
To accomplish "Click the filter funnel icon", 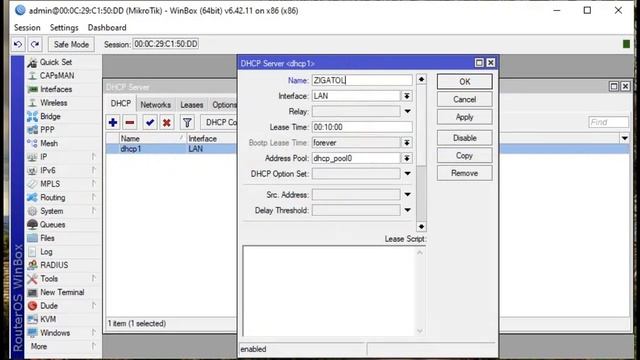I will point(187,122).
